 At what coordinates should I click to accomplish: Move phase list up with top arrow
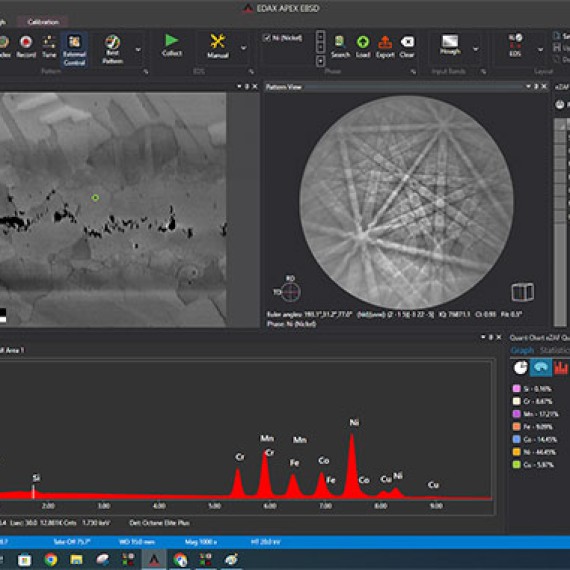pos(320,36)
